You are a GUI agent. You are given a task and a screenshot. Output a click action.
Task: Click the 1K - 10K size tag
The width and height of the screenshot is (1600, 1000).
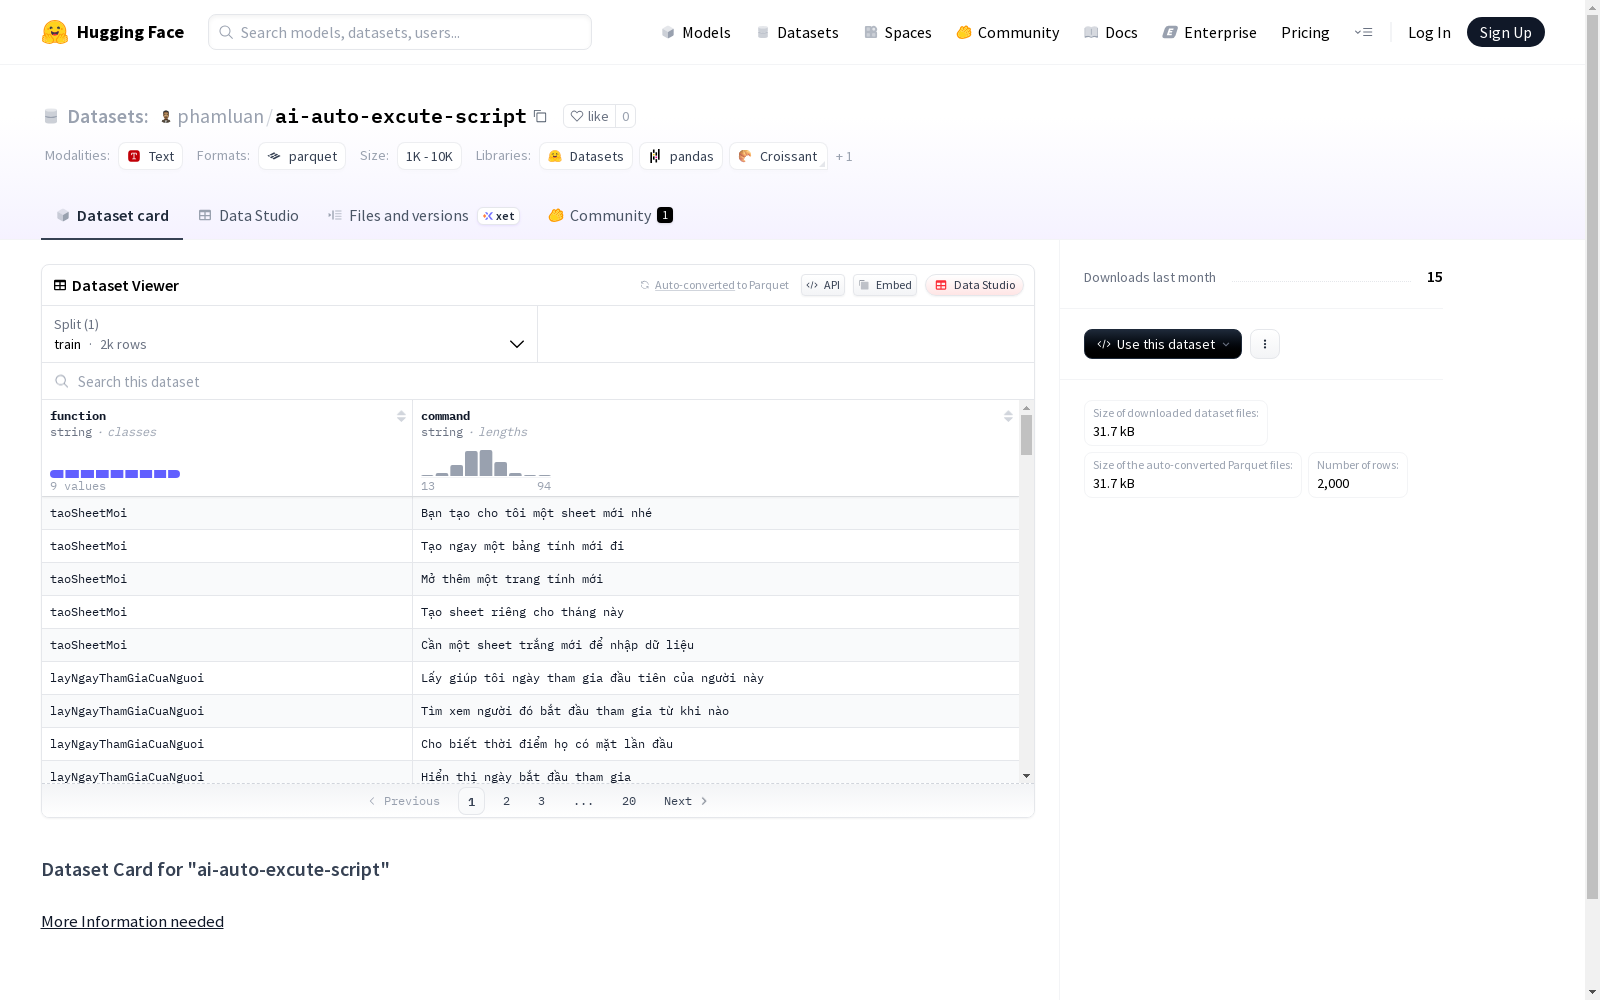point(429,156)
